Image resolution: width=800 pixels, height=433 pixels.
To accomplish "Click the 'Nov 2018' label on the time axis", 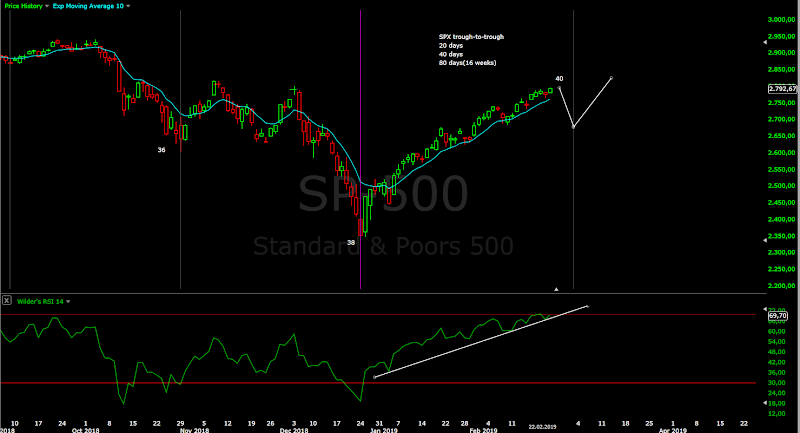I will (x=194, y=430).
